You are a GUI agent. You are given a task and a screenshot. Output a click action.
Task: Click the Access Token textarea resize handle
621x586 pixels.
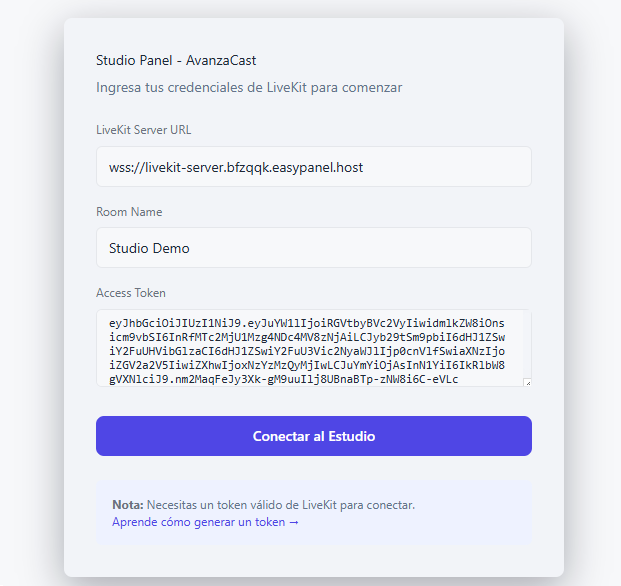click(x=527, y=382)
